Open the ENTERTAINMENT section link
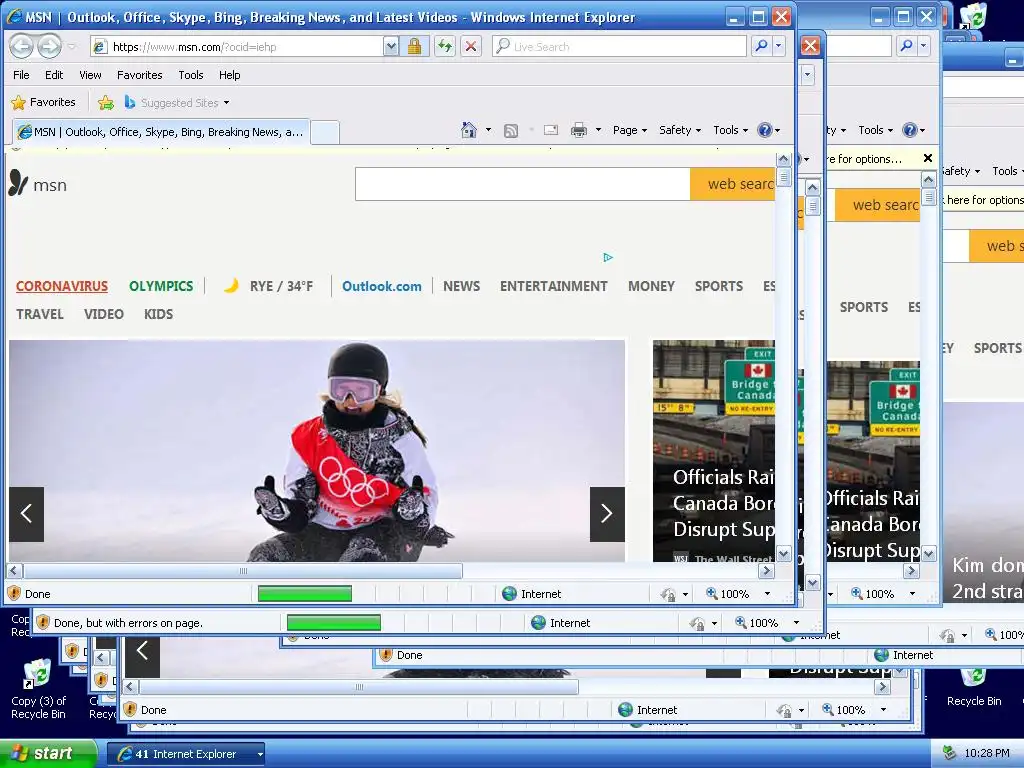Screen dimensions: 1024x768 554,286
